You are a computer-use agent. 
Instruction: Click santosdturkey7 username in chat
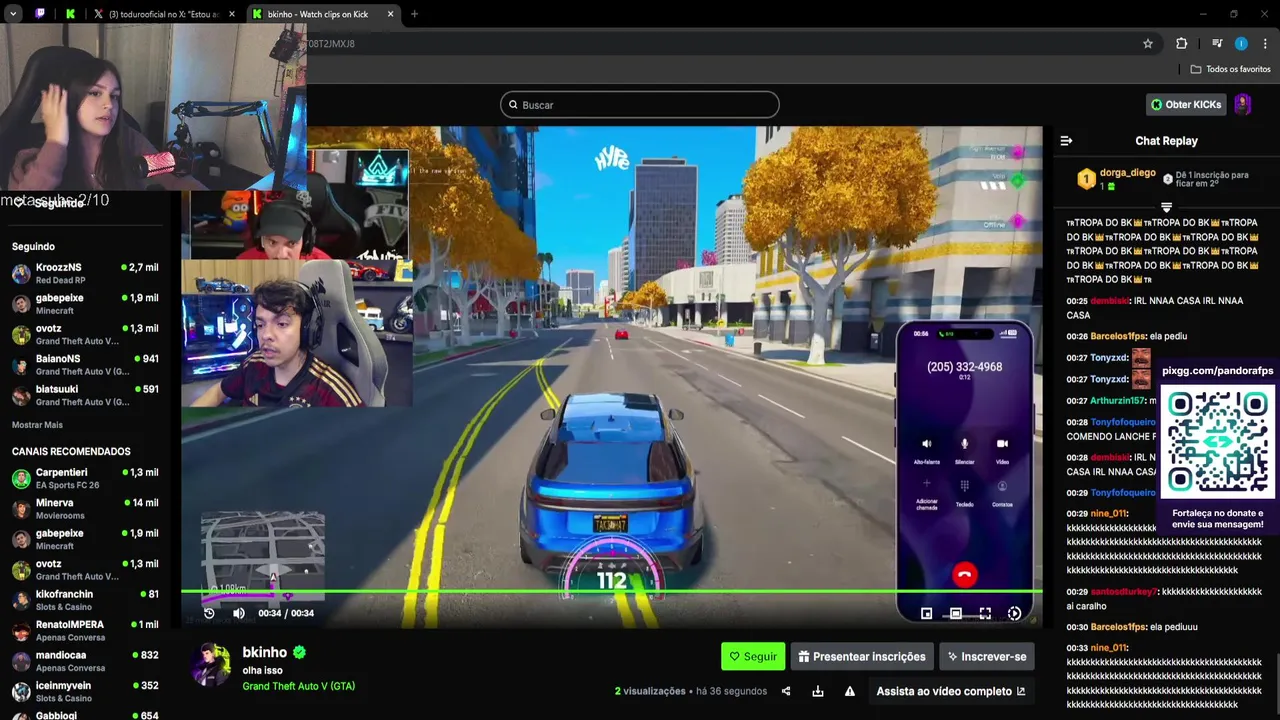click(1123, 592)
